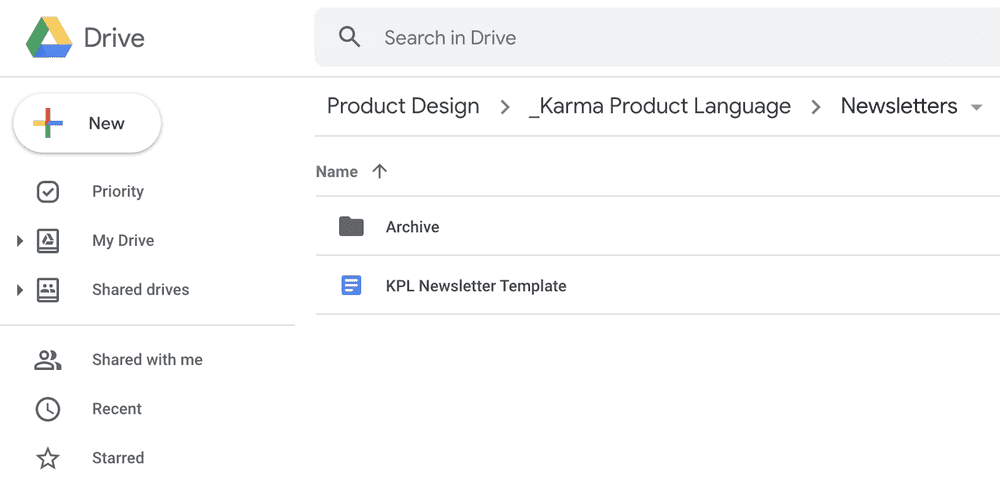Click the My Drive icon
This screenshot has height=493, width=1000.
point(48,241)
